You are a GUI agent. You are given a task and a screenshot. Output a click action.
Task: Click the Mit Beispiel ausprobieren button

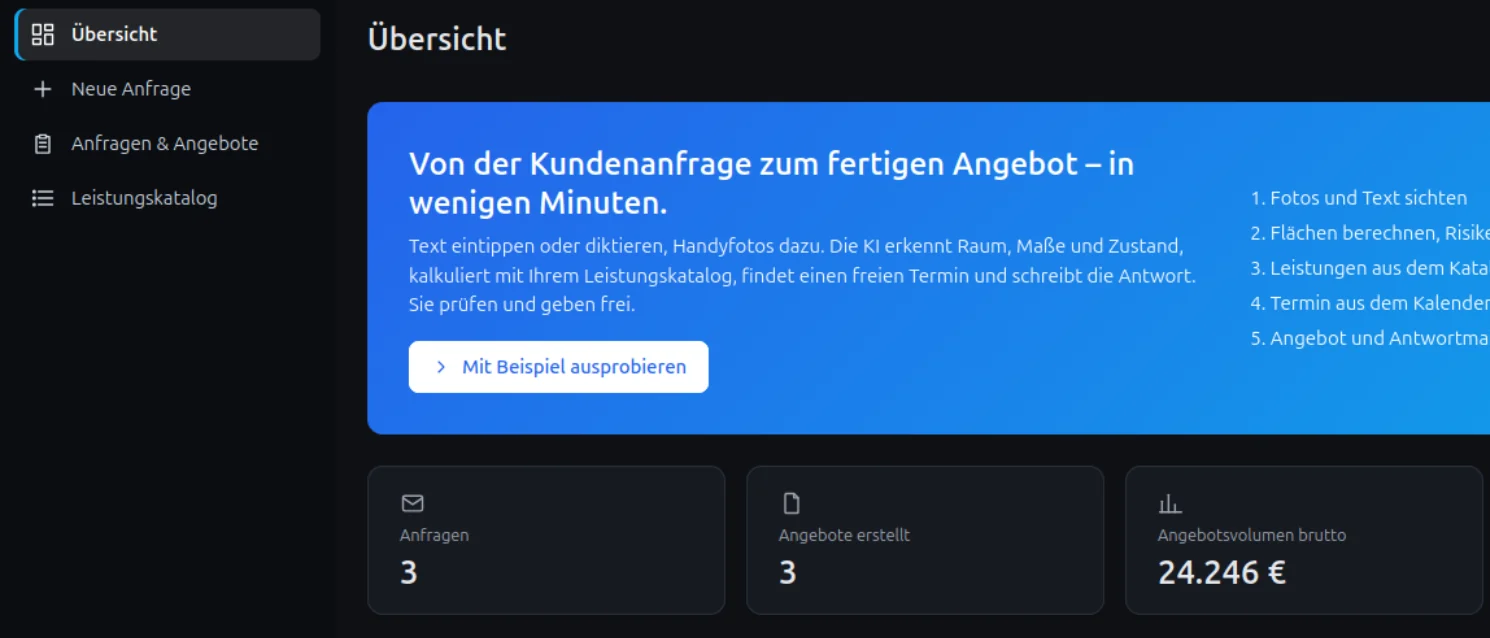(558, 367)
